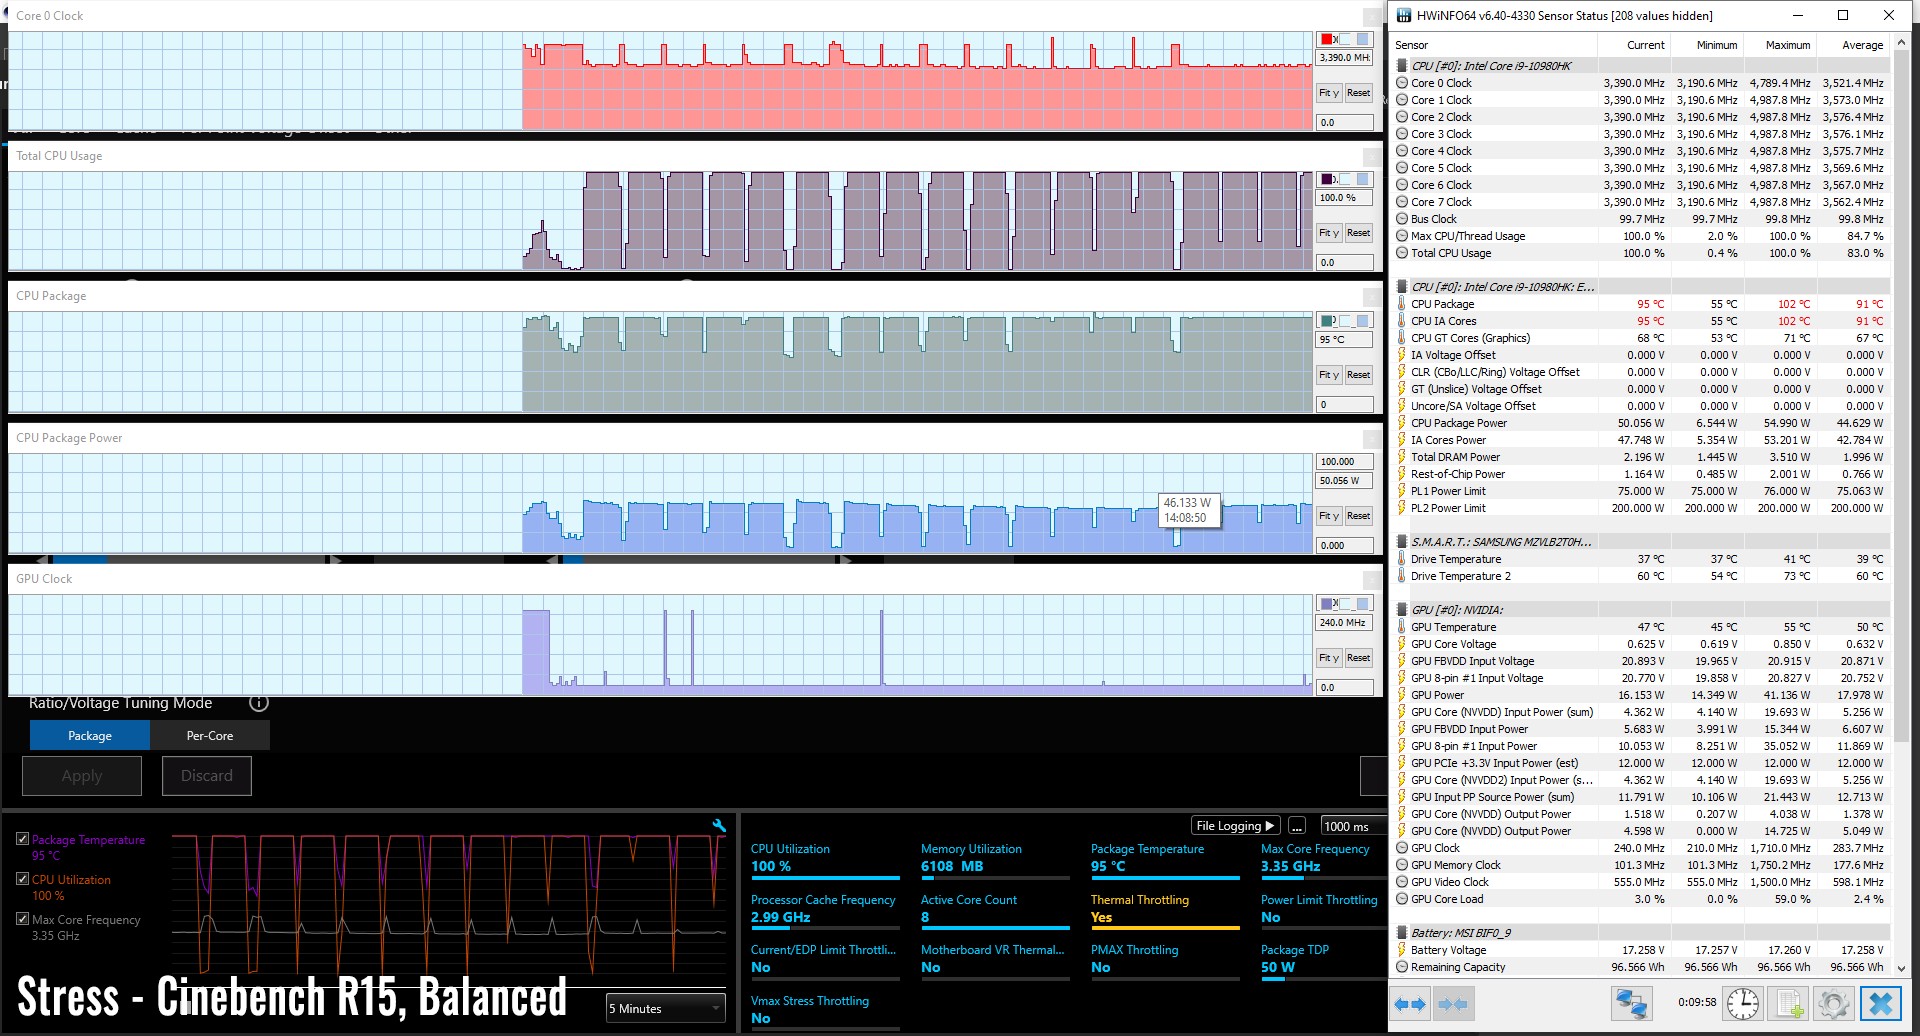
Task: Open the 5 Minutes time range dropdown
Action: coord(665,1008)
